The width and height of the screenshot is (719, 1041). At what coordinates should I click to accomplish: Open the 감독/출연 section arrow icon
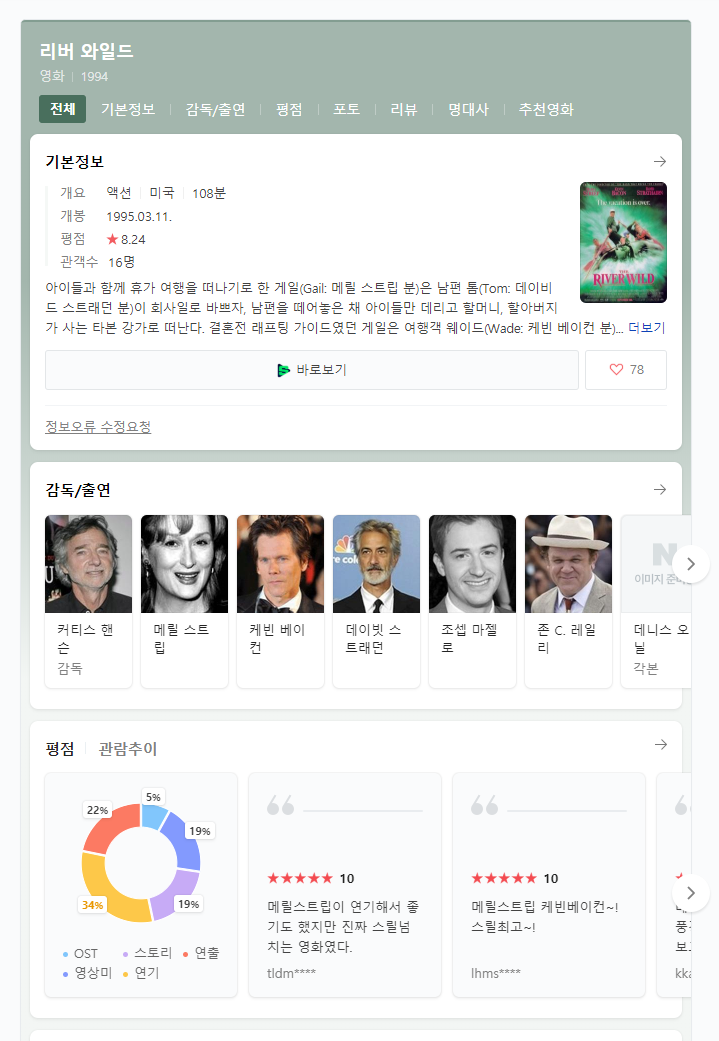[659, 489]
